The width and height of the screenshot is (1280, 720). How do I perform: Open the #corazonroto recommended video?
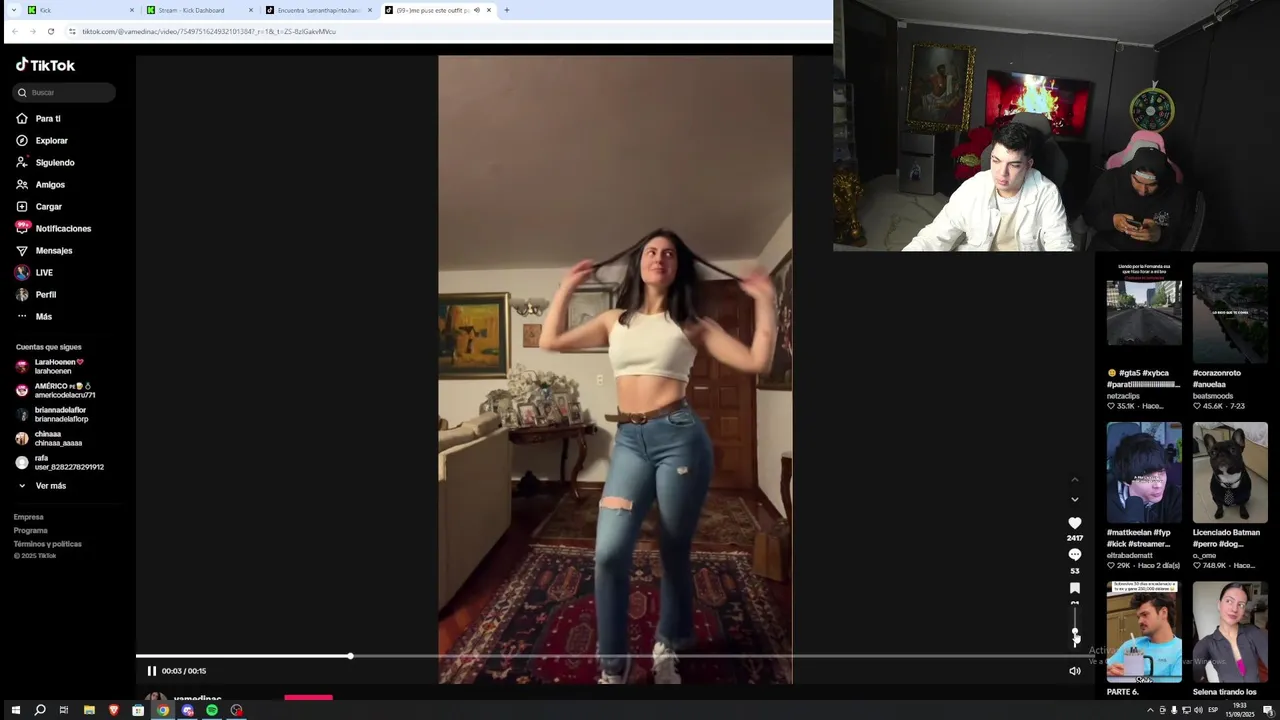pyautogui.click(x=1230, y=313)
